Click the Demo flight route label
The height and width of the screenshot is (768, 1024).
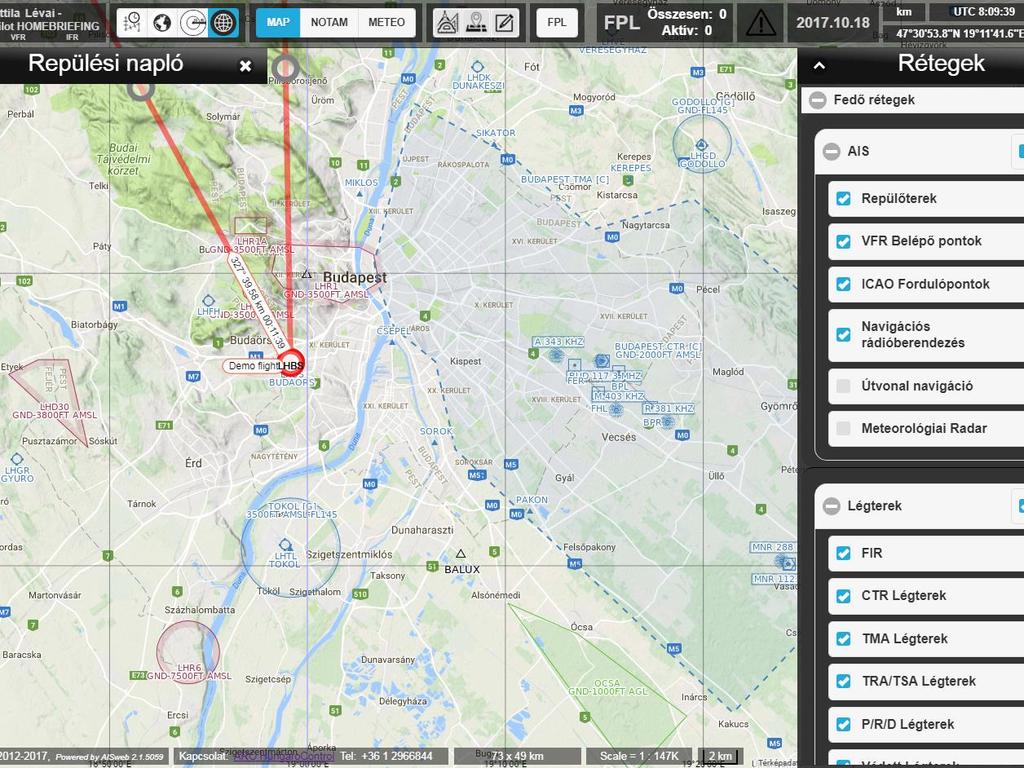253,366
